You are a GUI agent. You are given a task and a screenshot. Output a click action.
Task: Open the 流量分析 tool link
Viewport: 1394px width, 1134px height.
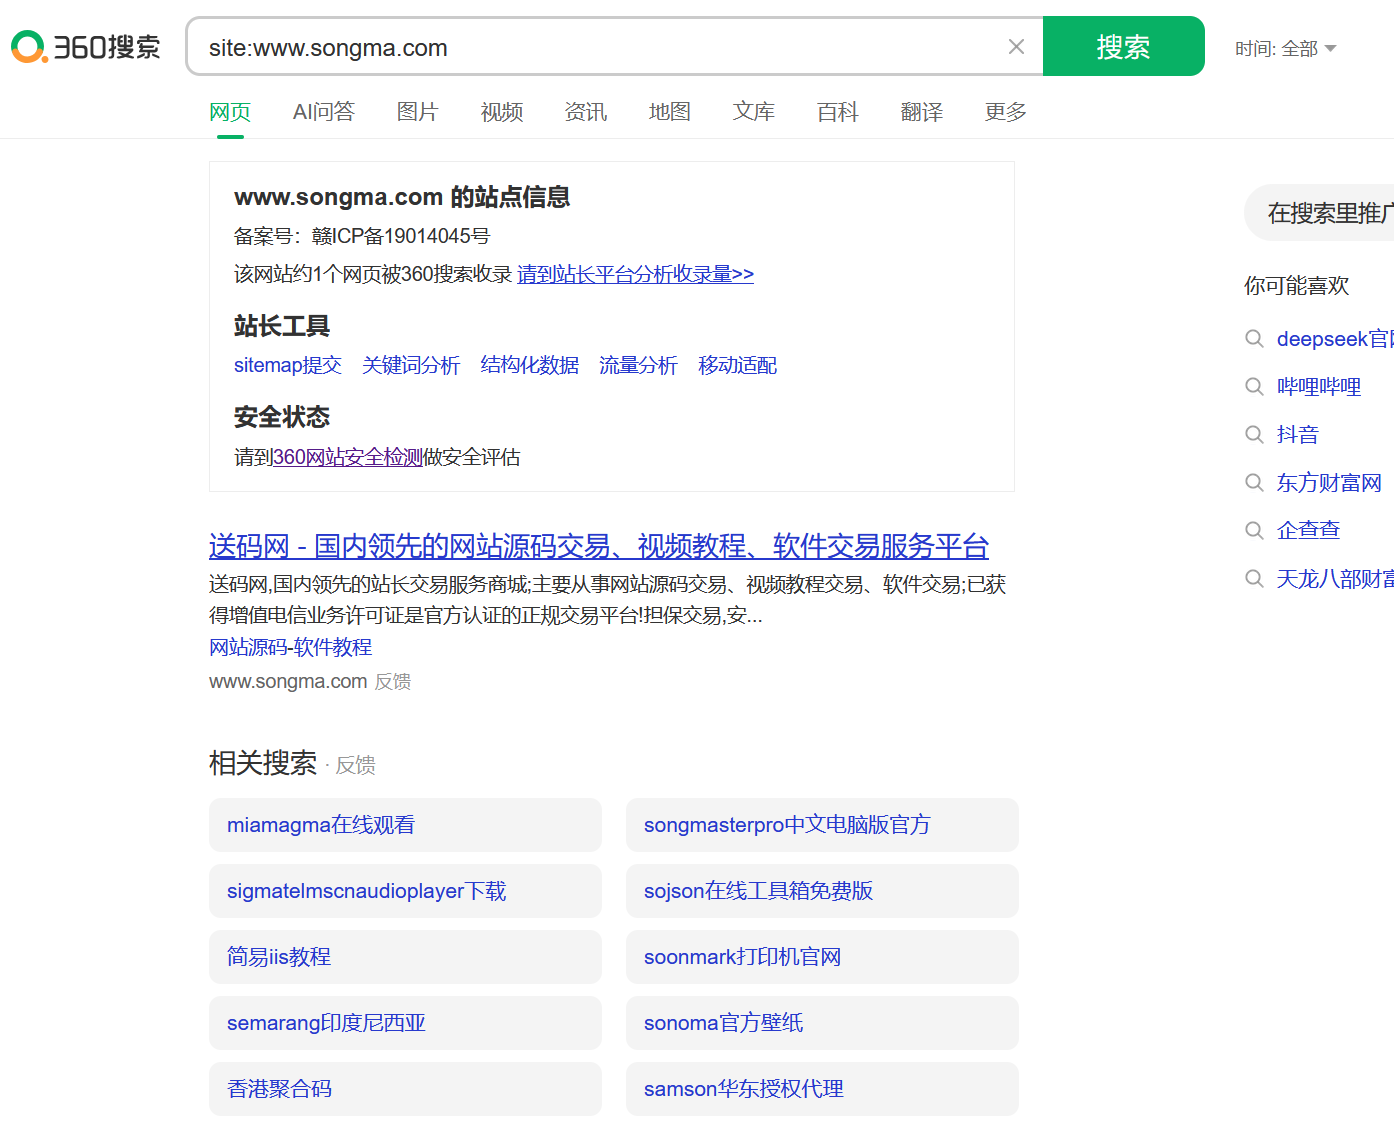(638, 365)
